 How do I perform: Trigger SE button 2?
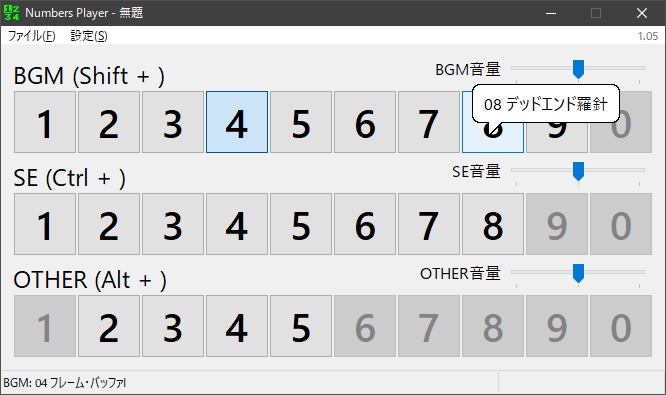(x=109, y=224)
